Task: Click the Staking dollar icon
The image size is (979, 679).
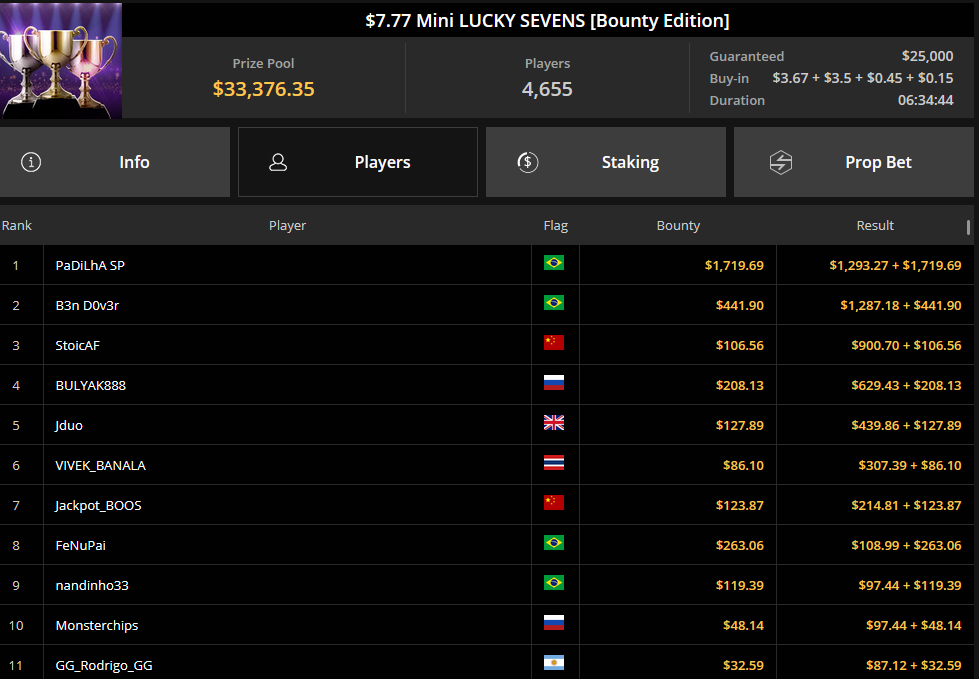Action: click(x=528, y=162)
